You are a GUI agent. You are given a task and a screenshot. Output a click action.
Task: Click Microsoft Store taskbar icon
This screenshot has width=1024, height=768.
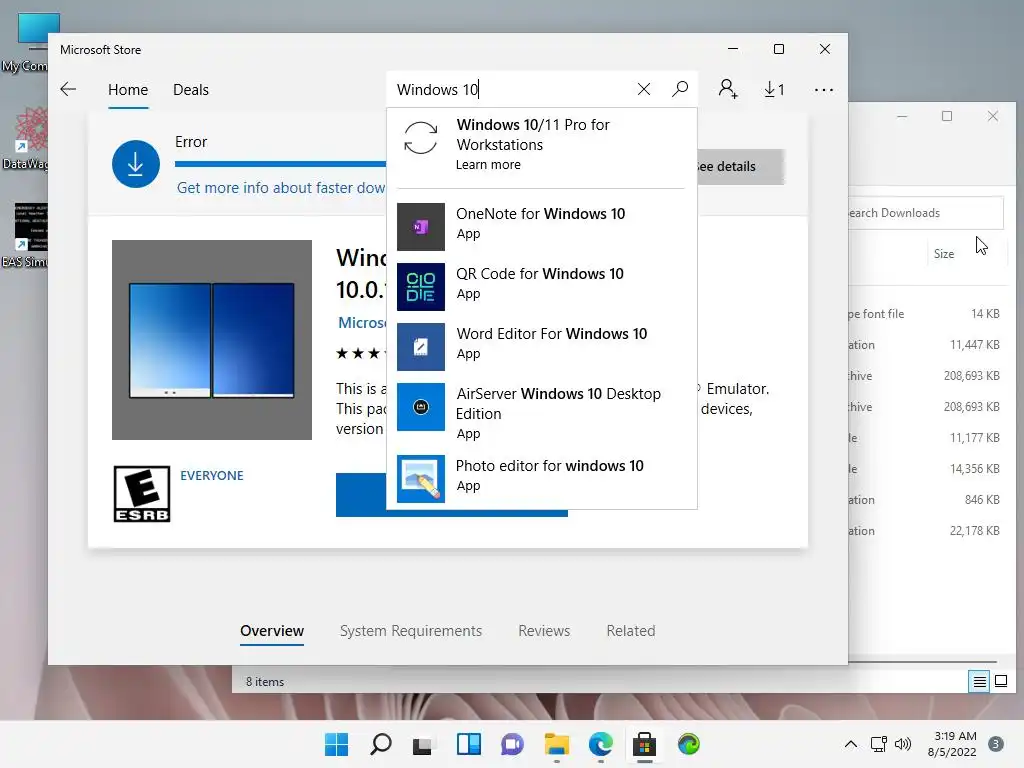pyautogui.click(x=645, y=744)
